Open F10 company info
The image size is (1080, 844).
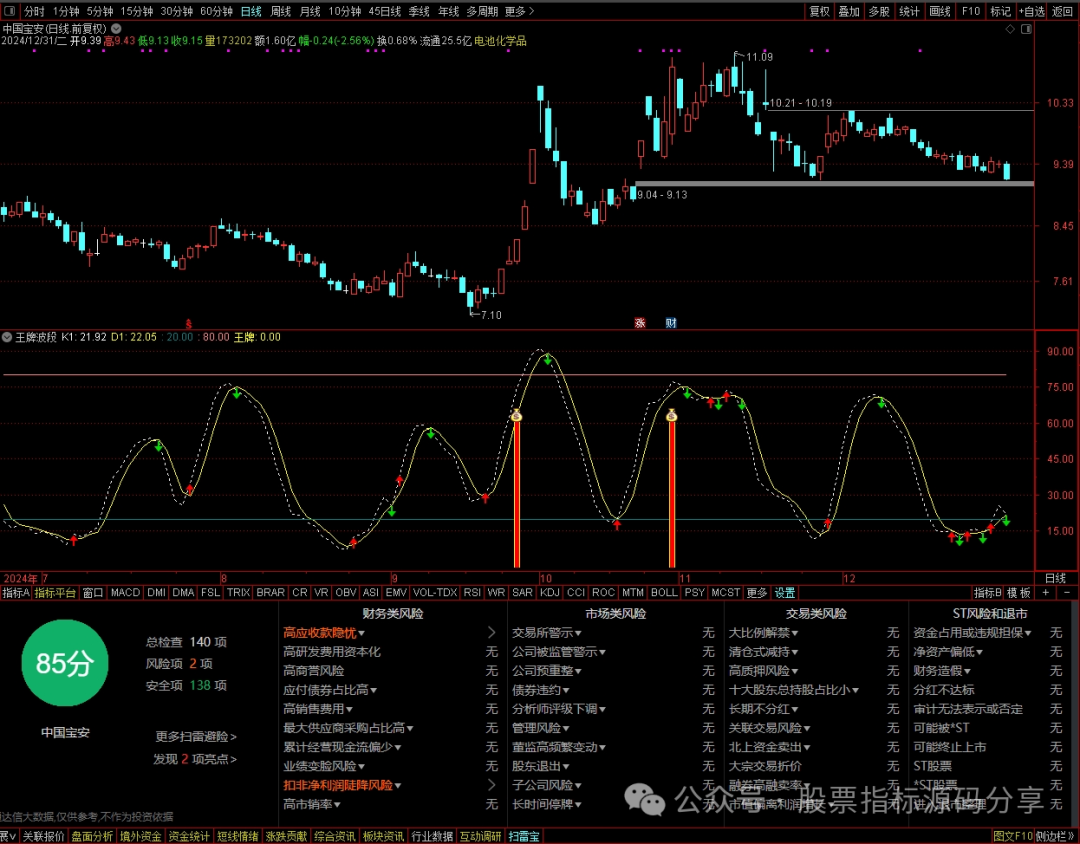970,11
